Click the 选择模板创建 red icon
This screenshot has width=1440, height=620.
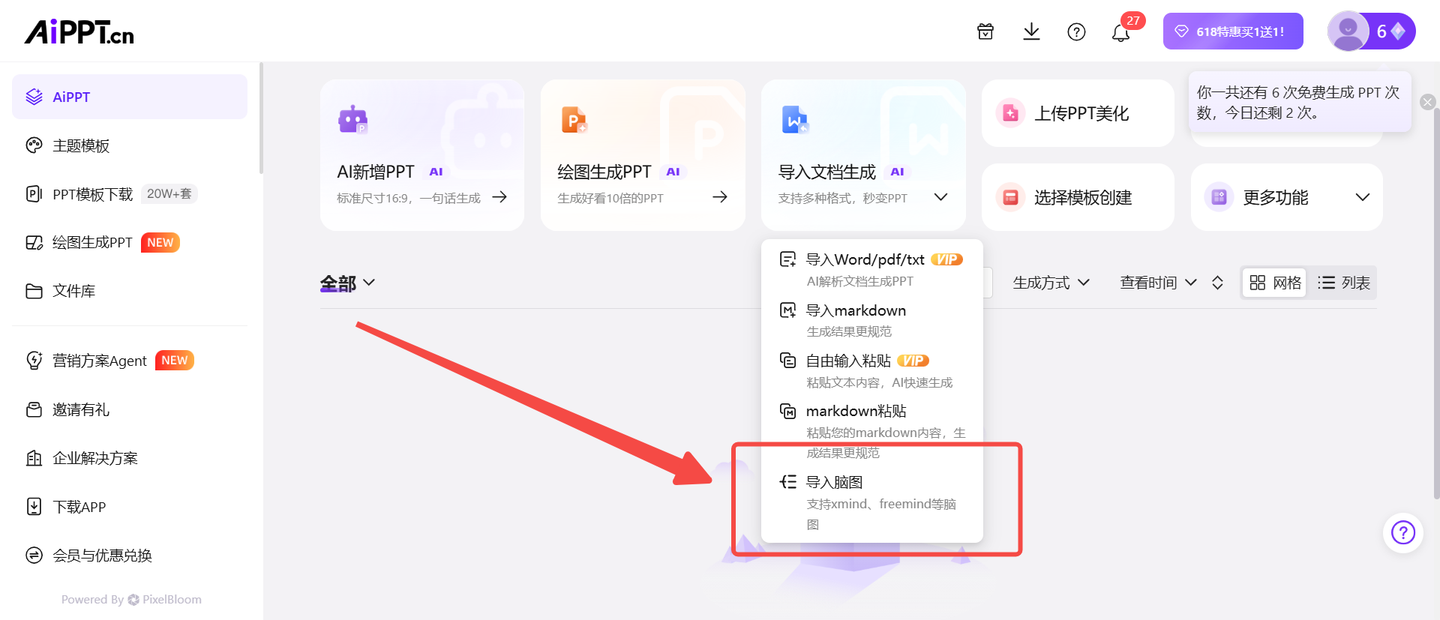coord(1011,197)
